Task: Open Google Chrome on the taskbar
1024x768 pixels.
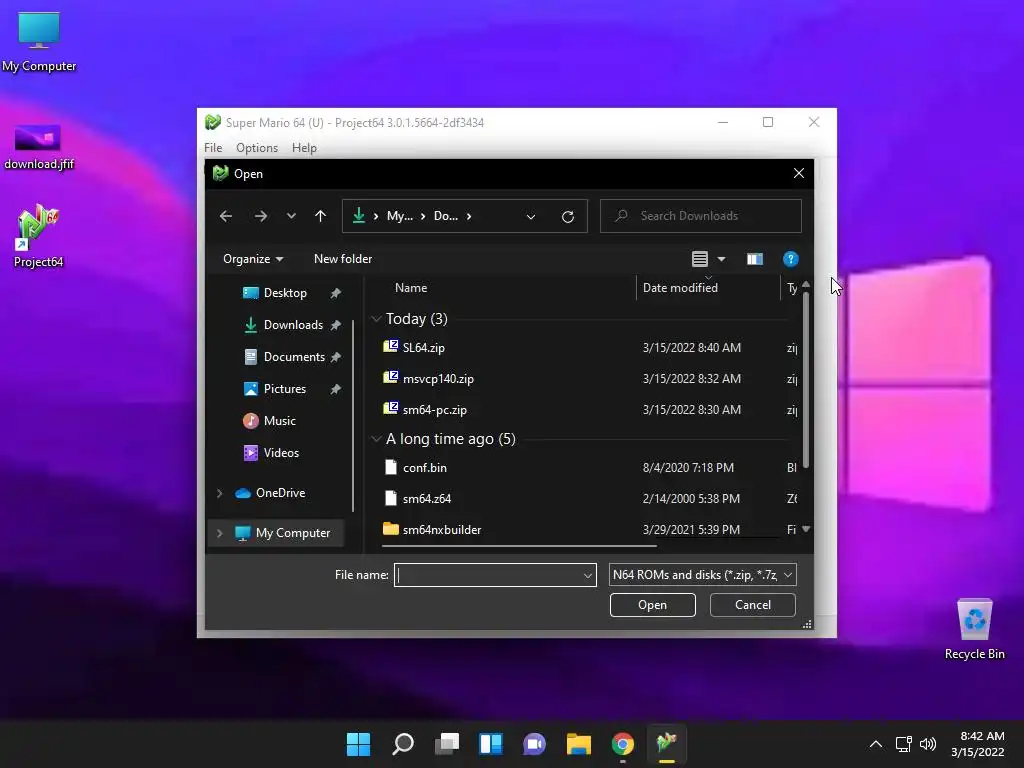Action: coord(622,744)
